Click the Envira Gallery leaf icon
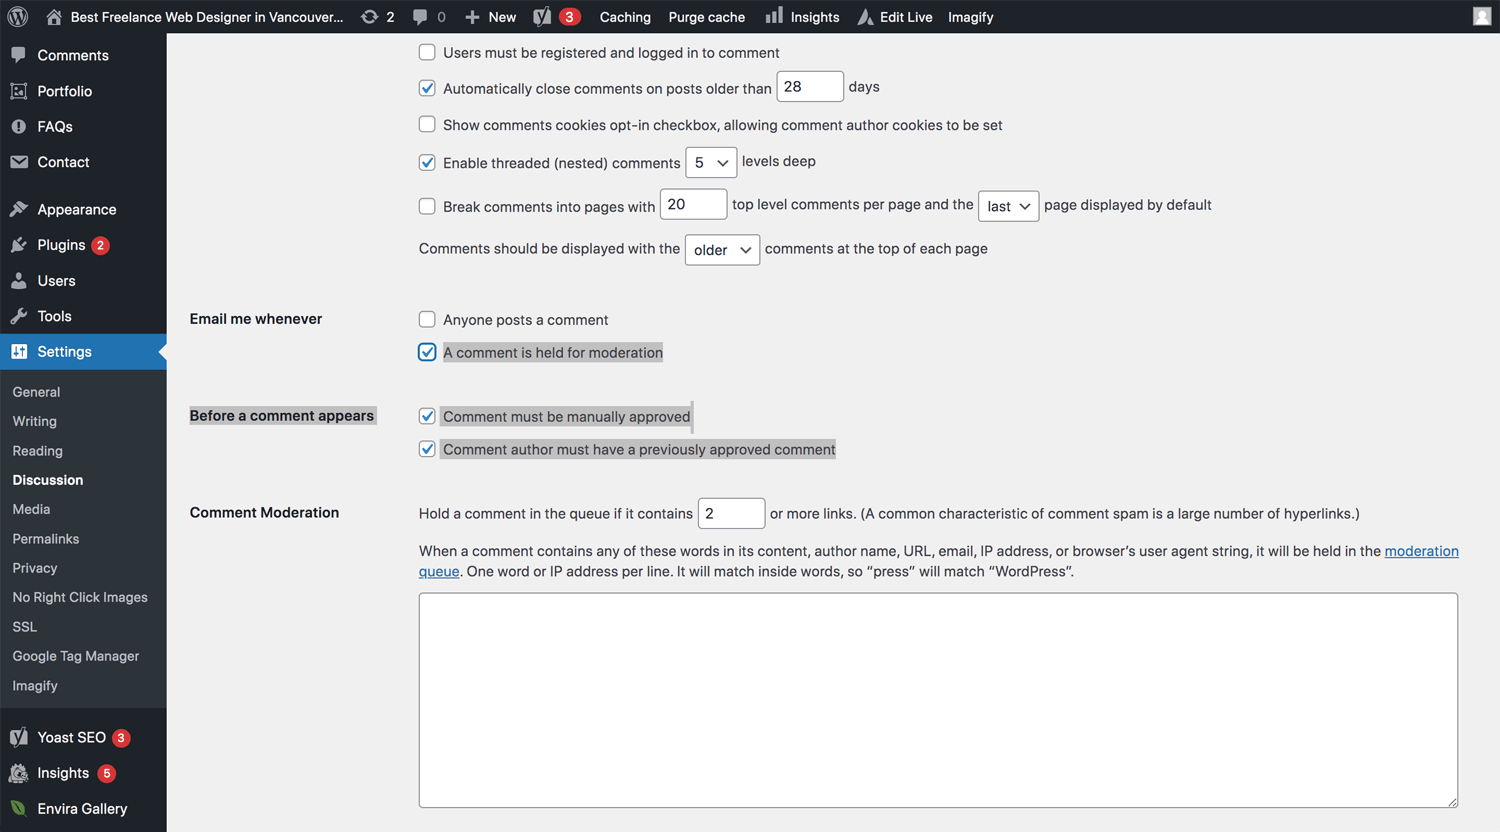Image resolution: width=1500 pixels, height=832 pixels. click(18, 808)
